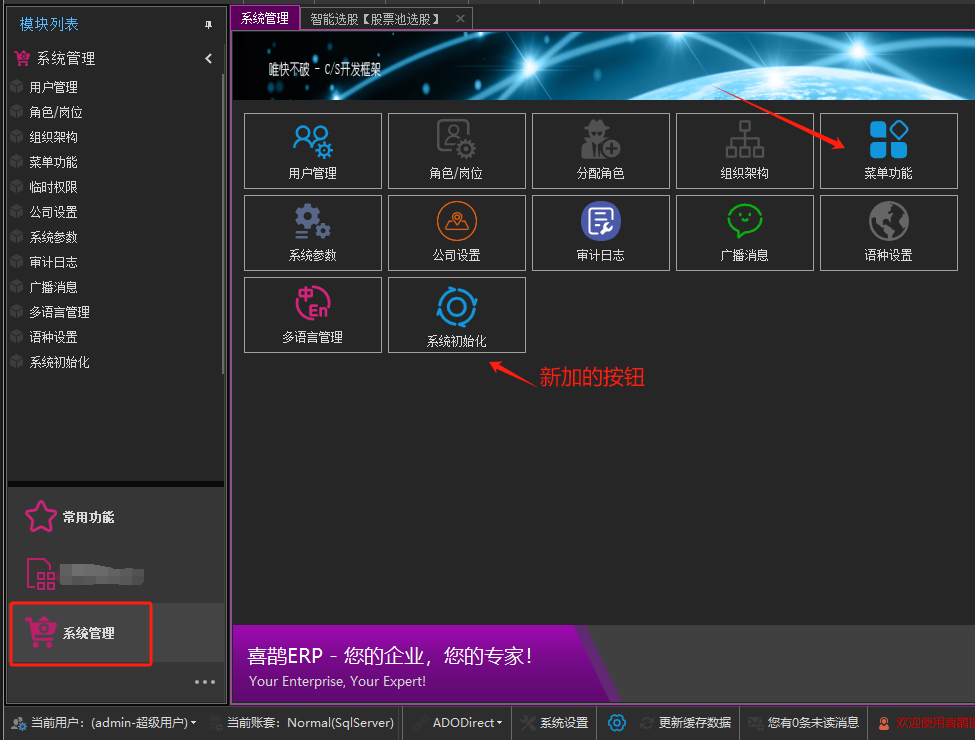
Task: Select 用户管理 in the module tree
Action: [53, 87]
